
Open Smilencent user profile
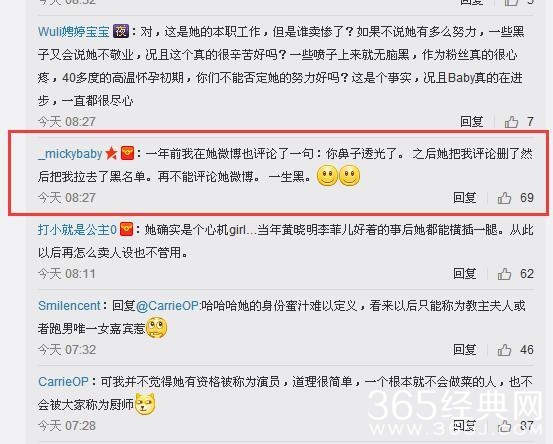(69, 305)
